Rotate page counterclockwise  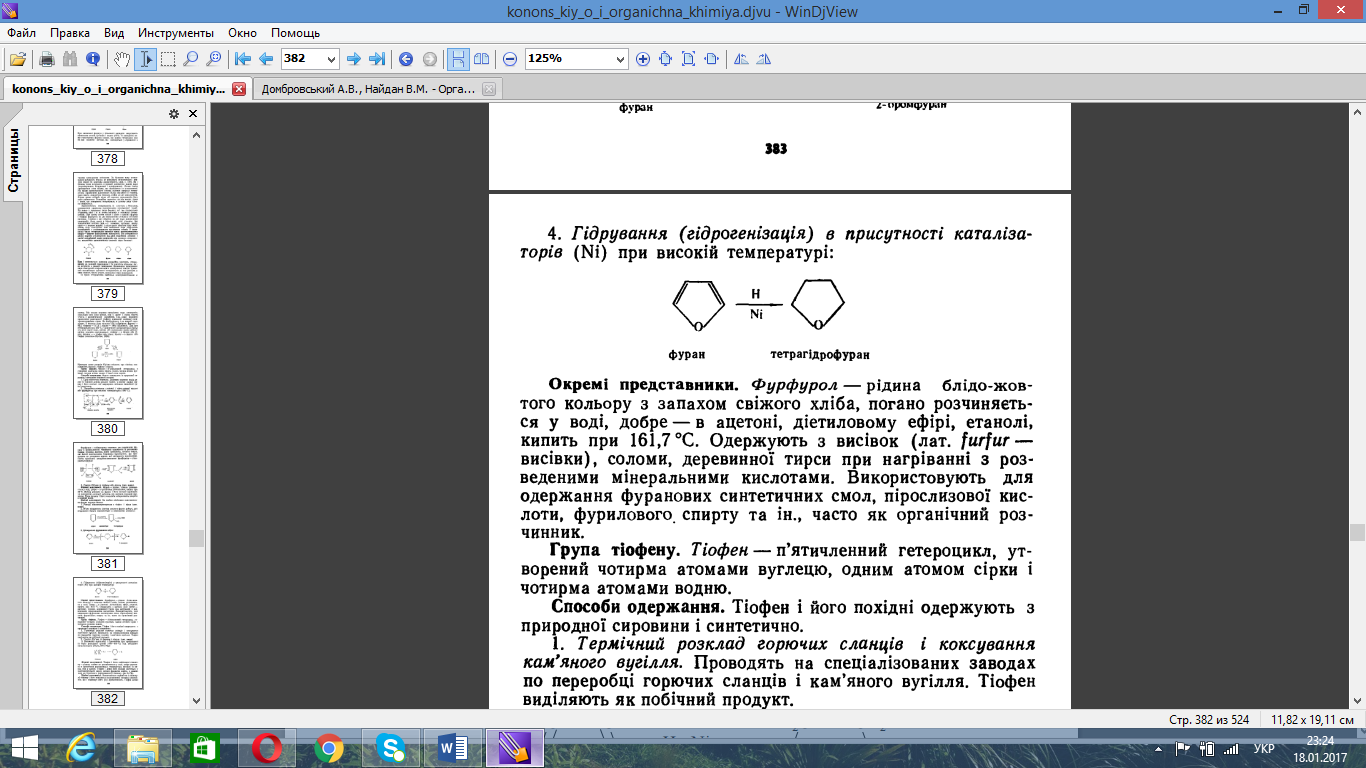pos(741,59)
